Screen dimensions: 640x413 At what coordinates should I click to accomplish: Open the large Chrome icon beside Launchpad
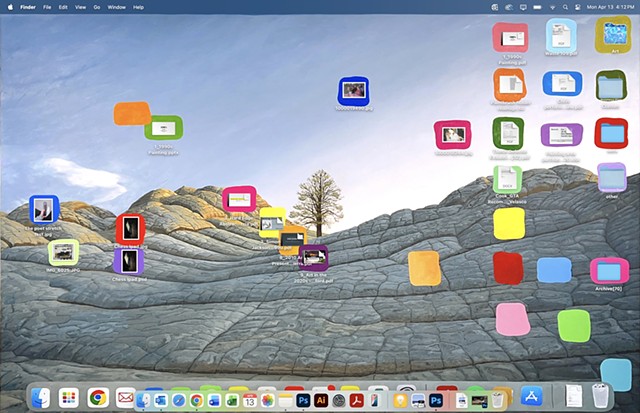(98, 397)
